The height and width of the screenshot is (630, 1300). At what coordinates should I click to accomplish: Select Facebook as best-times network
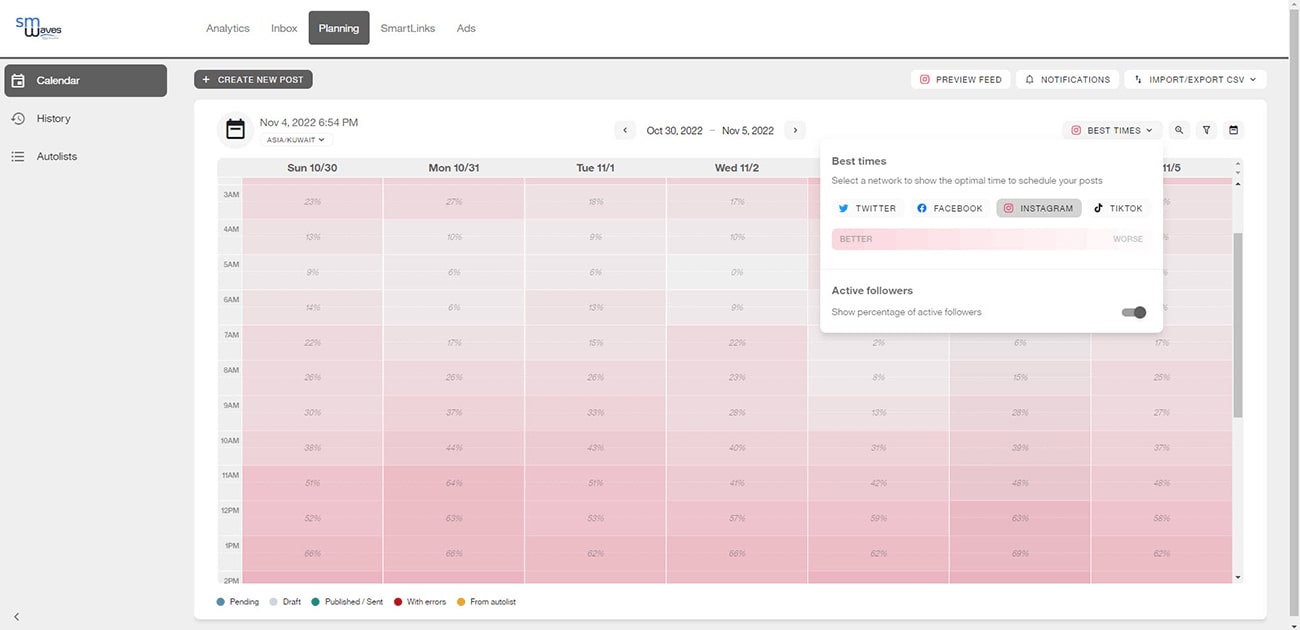(x=950, y=208)
